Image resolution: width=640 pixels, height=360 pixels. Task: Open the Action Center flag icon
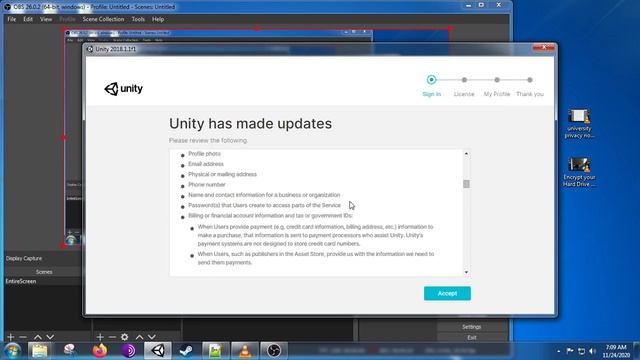point(570,351)
